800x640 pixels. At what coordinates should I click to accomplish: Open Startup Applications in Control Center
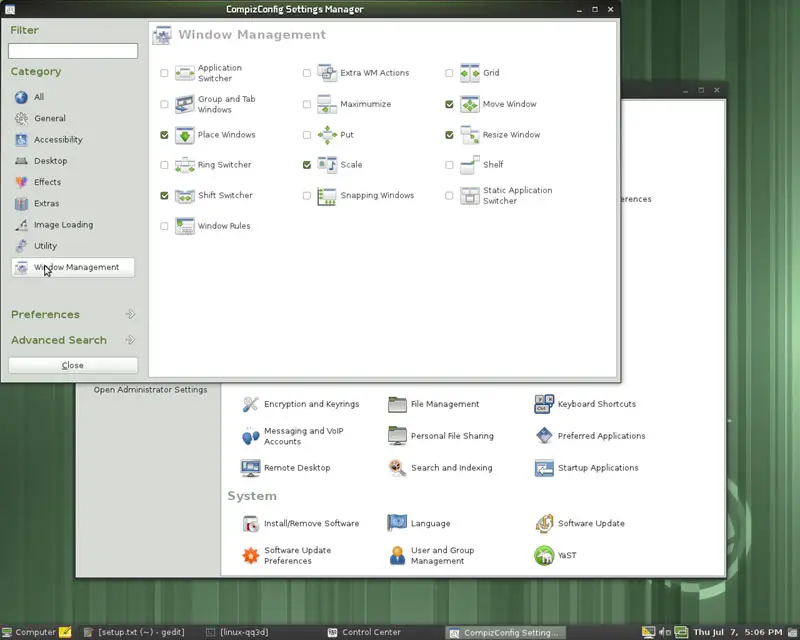587,468
